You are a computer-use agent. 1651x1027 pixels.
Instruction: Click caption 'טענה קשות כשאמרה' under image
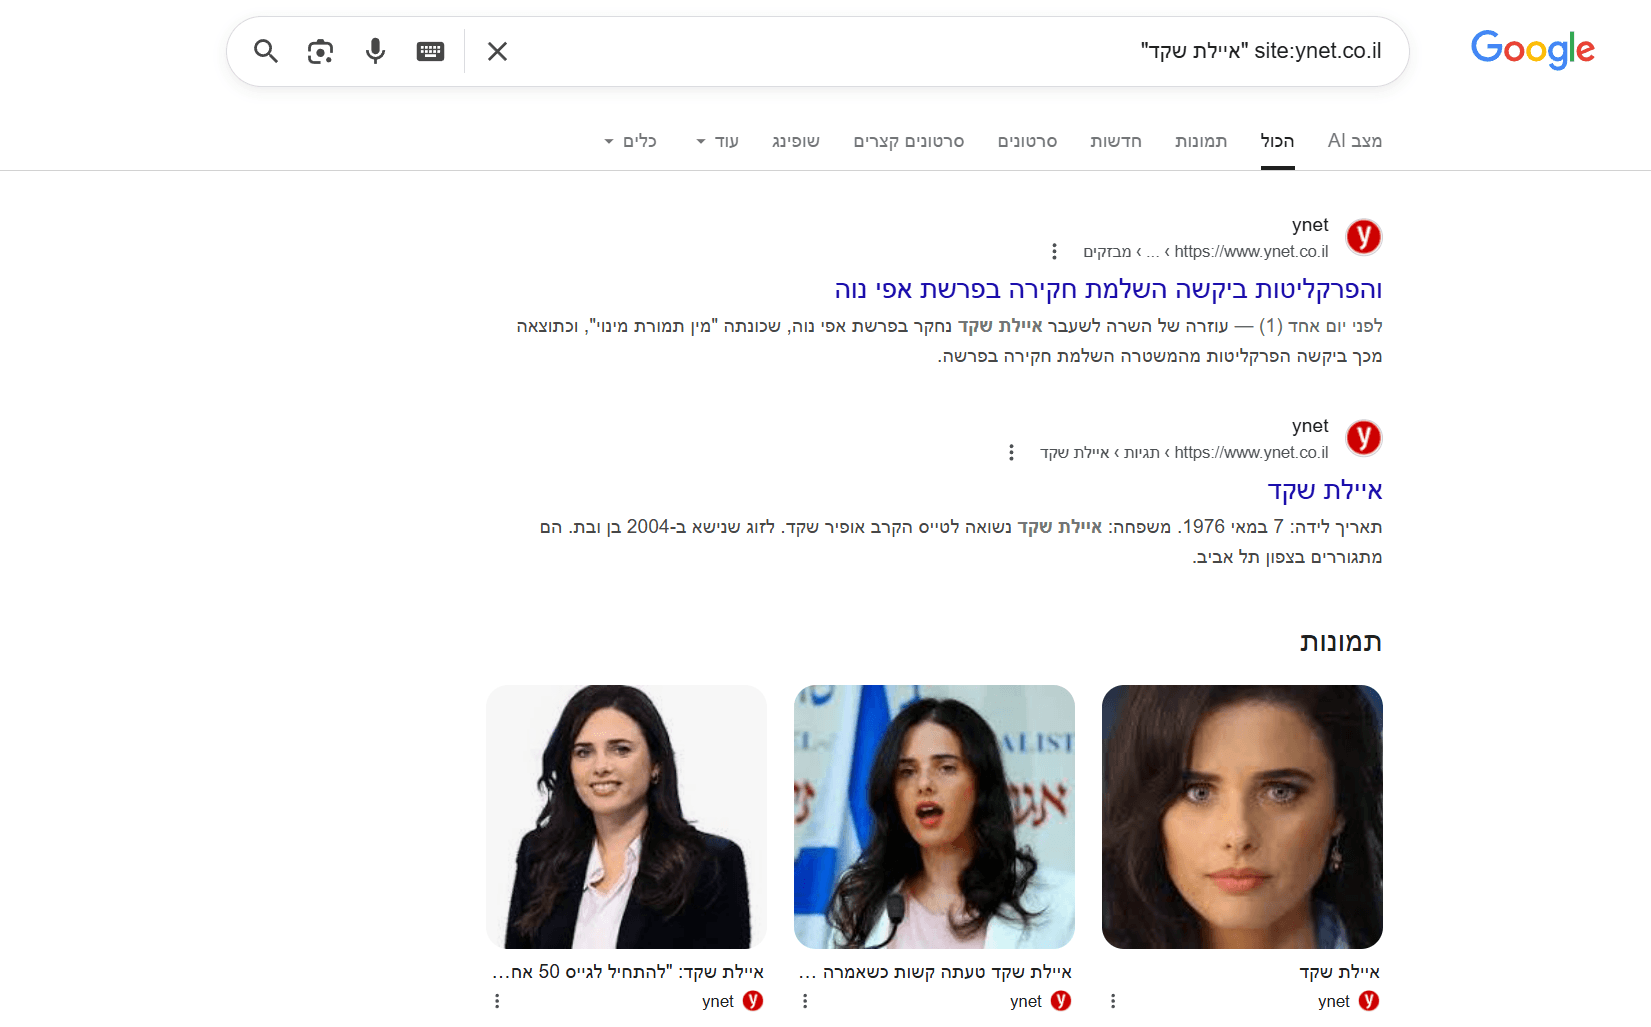(935, 972)
